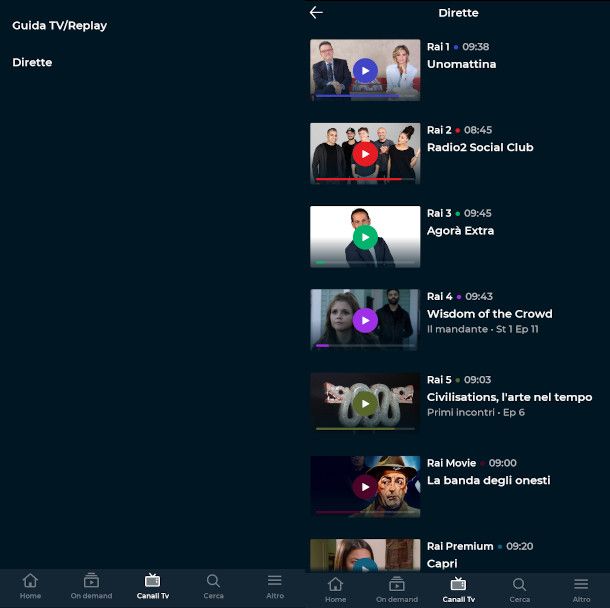Play Agorà Extra green button
This screenshot has height=608, width=610.
click(365, 237)
